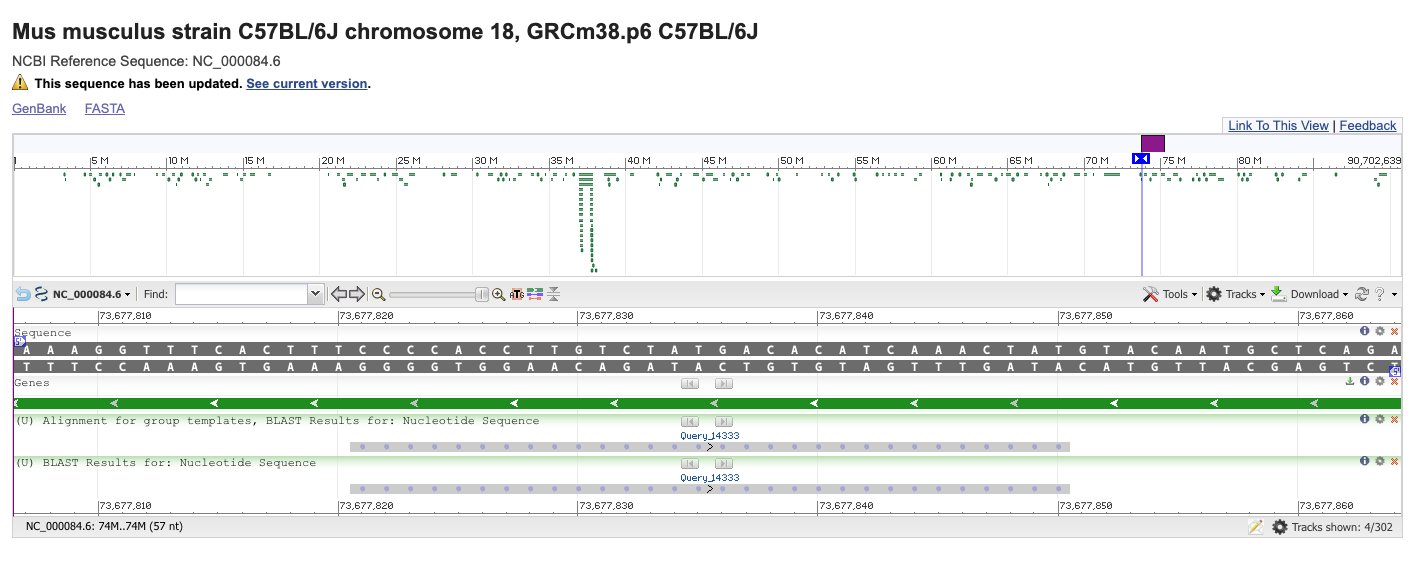Click the collapse-tracks arrows icon

(x=553, y=294)
